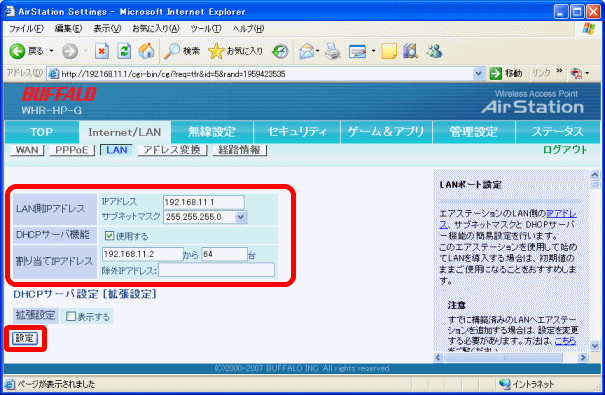Print the page with the printer icon
Viewport: 605px width, 395px height.
pyautogui.click(x=333, y=51)
